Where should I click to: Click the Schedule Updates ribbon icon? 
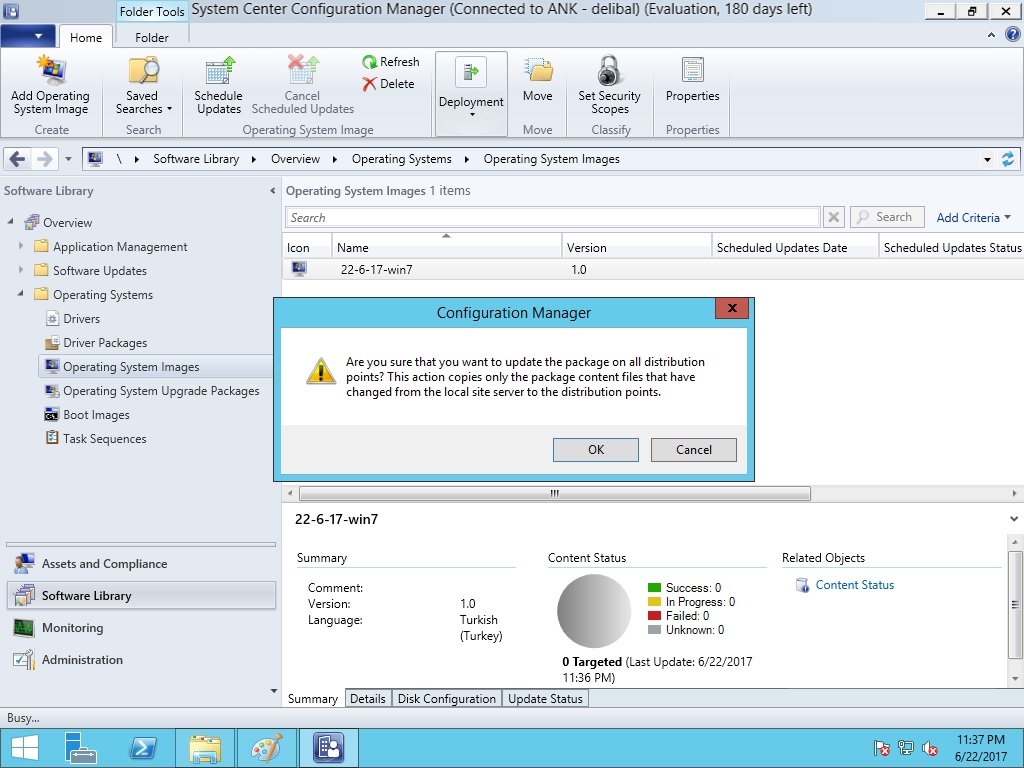[218, 72]
